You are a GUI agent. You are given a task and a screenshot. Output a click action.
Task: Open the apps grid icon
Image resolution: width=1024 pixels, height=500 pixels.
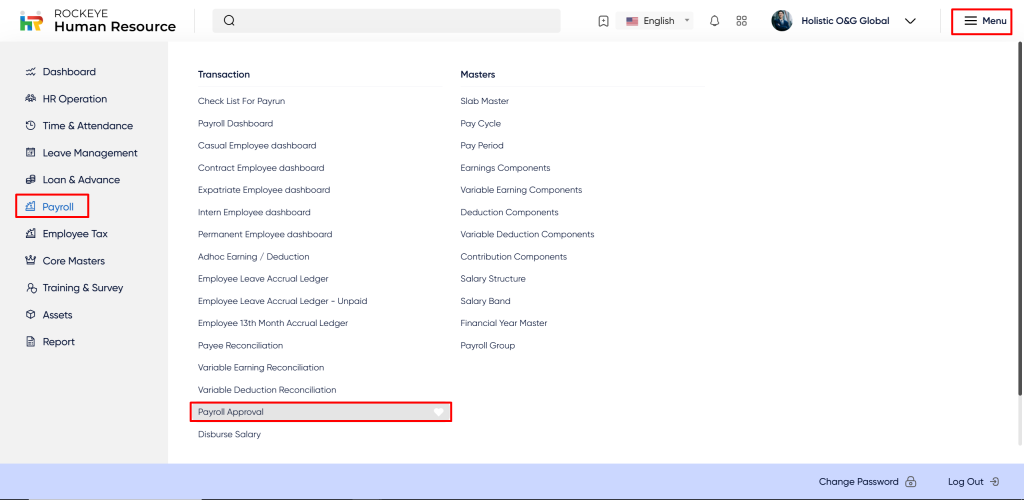pyautogui.click(x=741, y=21)
